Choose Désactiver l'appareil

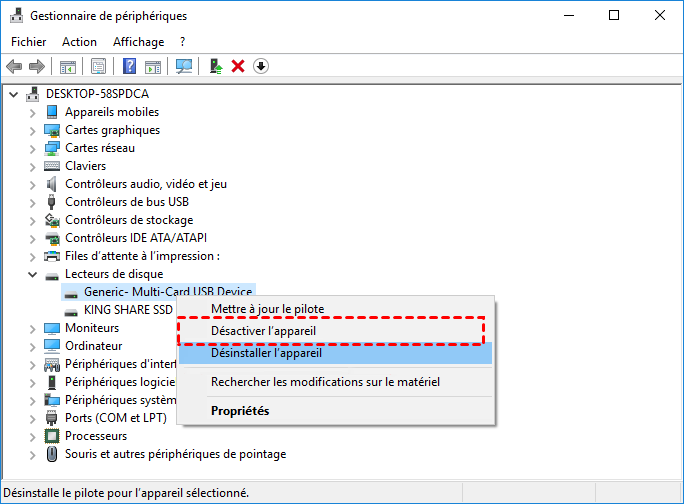(x=336, y=331)
